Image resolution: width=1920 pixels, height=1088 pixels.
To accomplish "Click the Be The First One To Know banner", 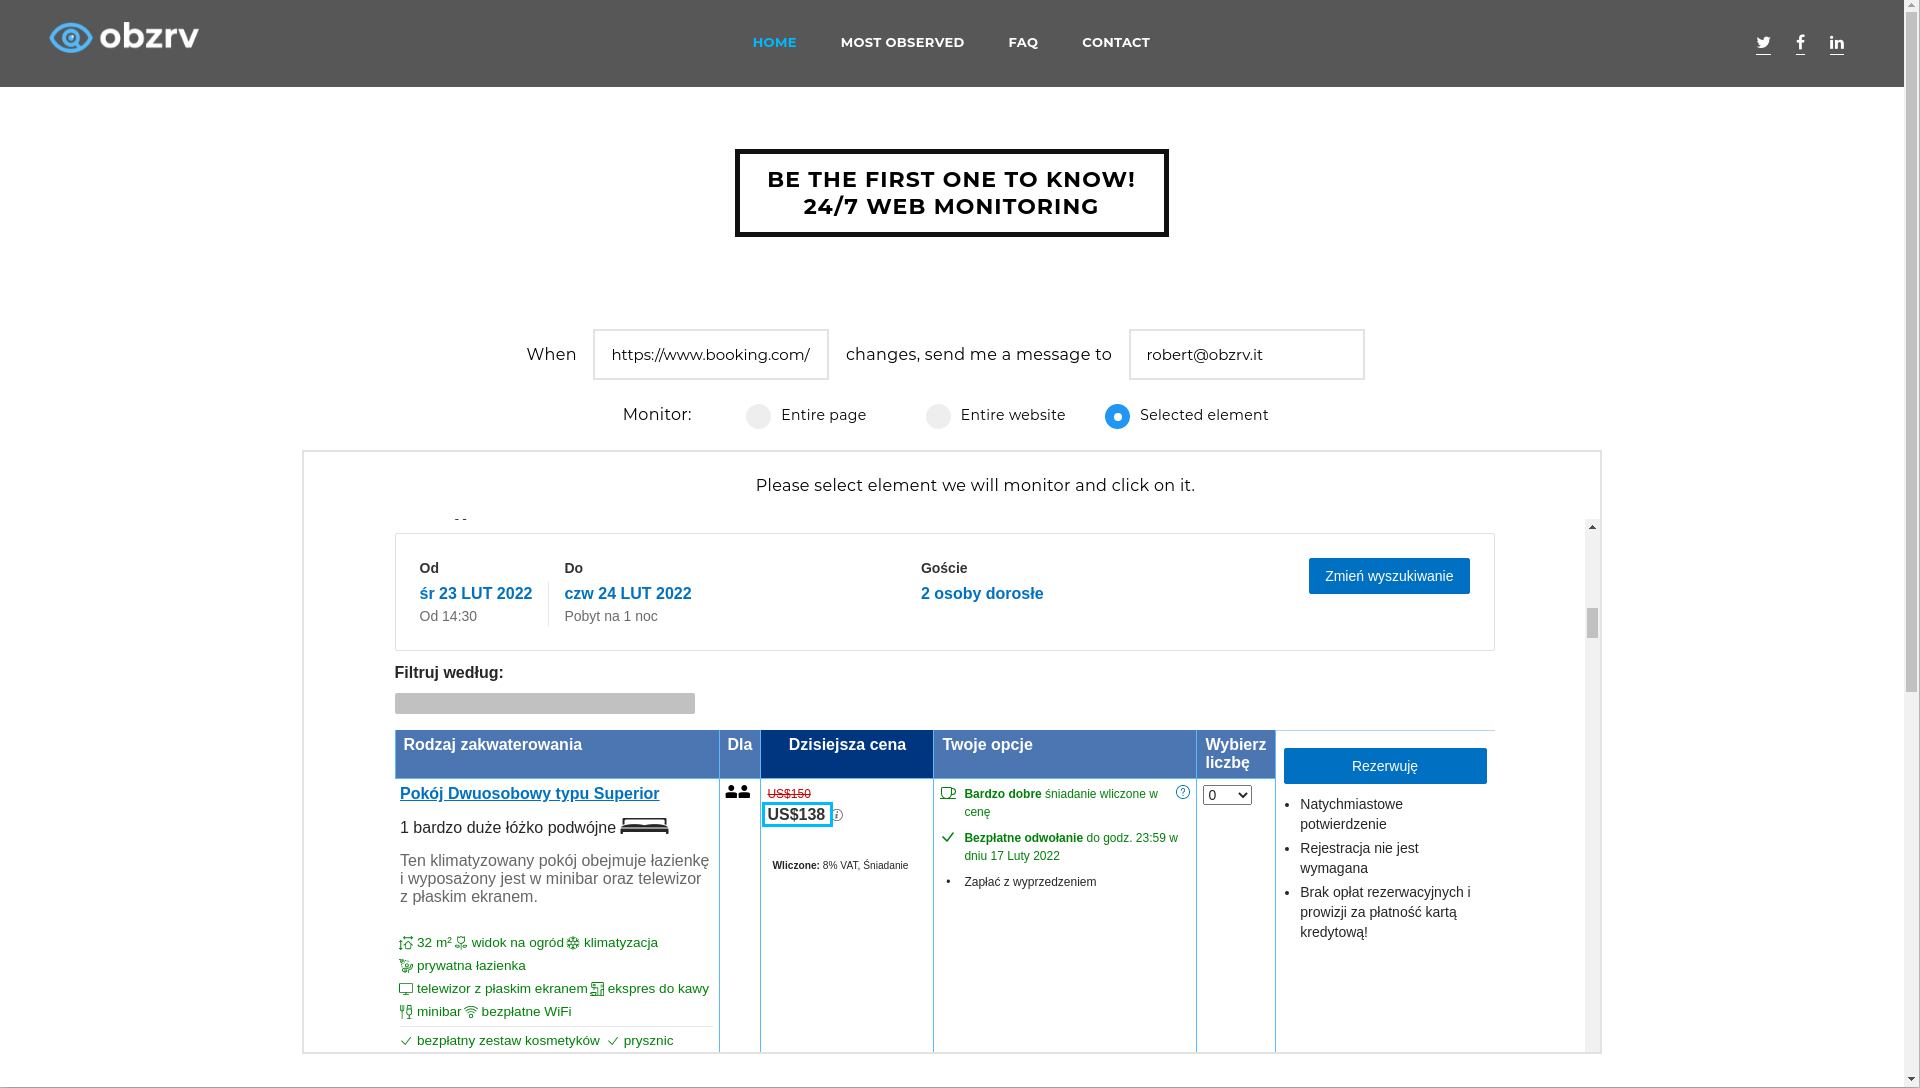I will 952,193.
